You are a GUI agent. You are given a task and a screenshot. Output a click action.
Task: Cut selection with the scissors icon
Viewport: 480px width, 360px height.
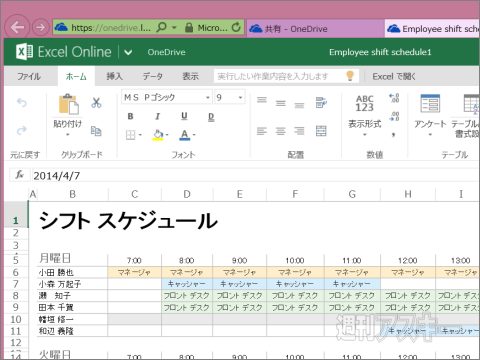[x=96, y=103]
